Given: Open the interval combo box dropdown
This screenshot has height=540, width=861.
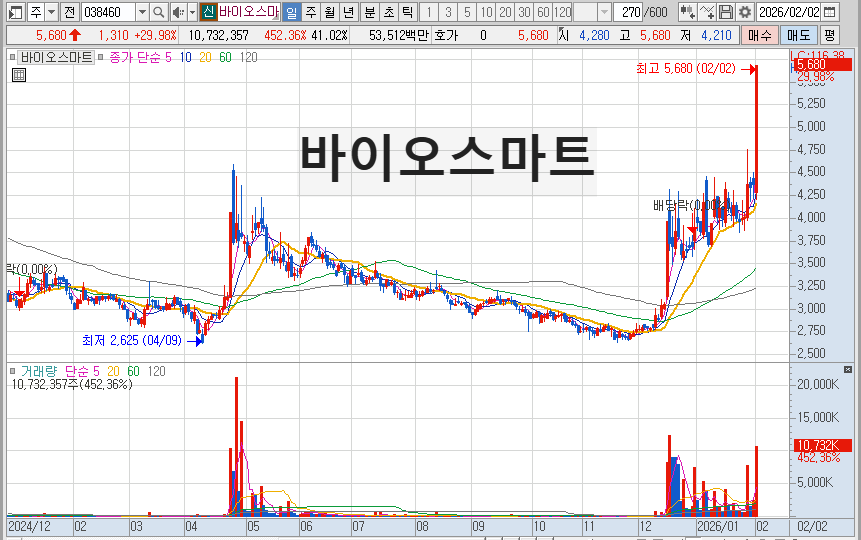Looking at the screenshot, I should coord(604,12).
